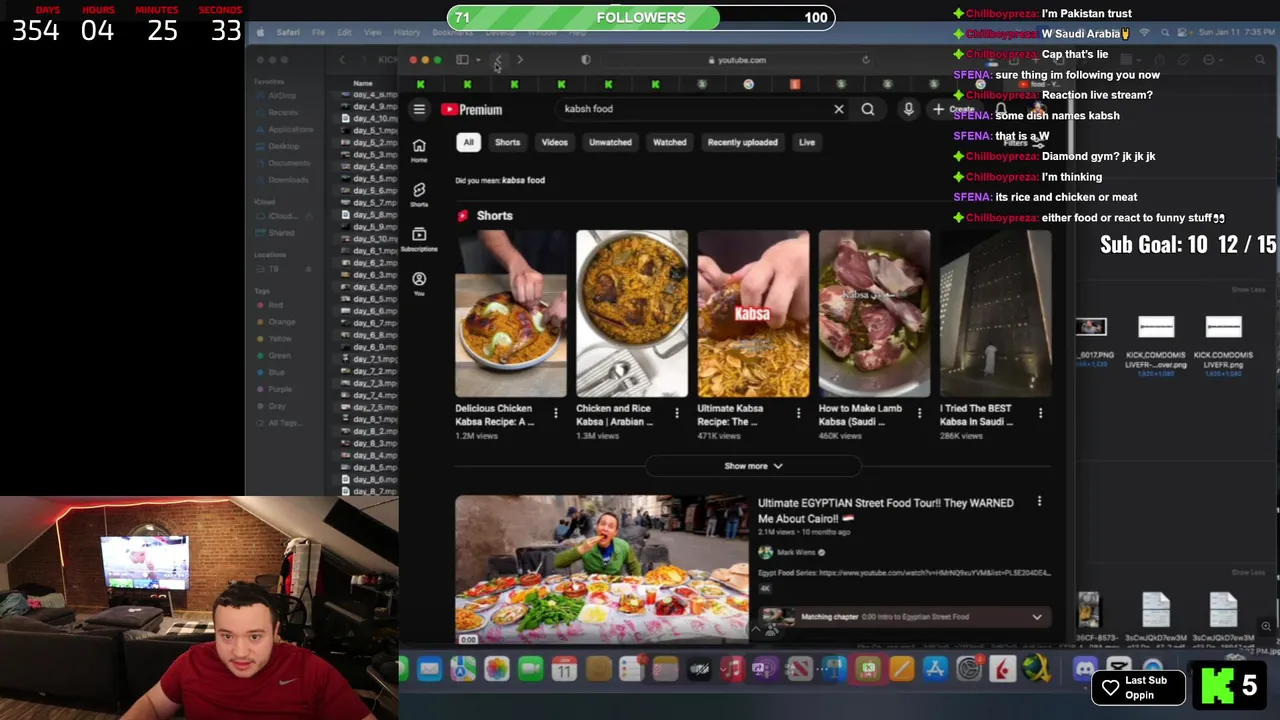Open Delicious Chicken Kabsa Recipe short thumbnail
Viewport: 1280px width, 720px height.
click(510, 314)
